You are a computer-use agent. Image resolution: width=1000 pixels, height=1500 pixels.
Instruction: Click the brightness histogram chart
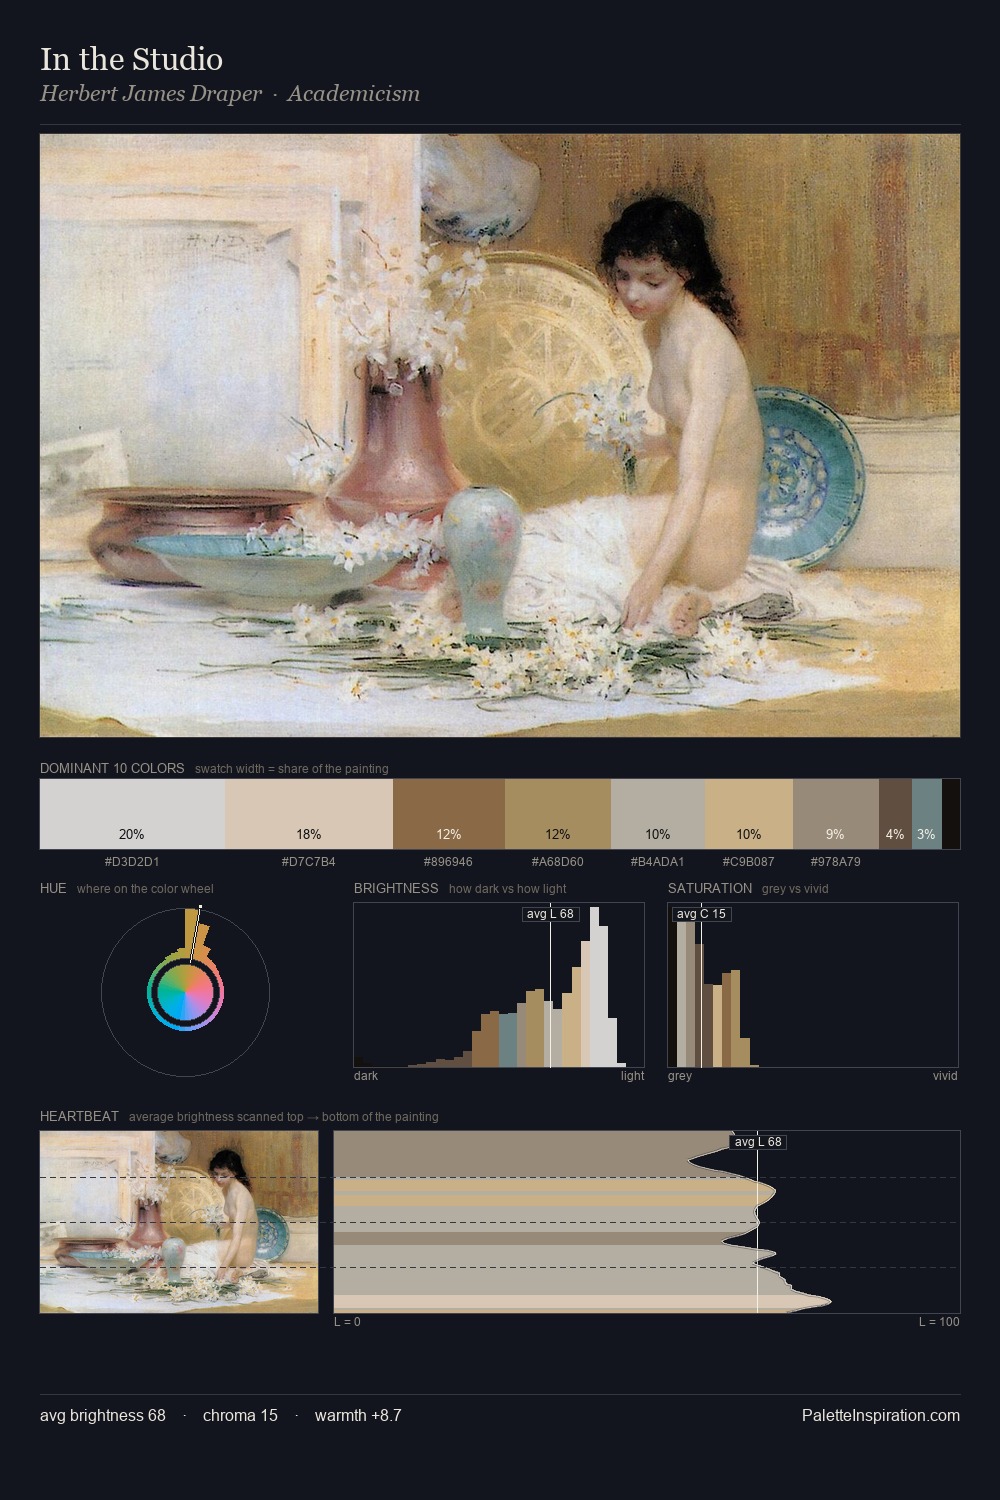pyautogui.click(x=499, y=985)
